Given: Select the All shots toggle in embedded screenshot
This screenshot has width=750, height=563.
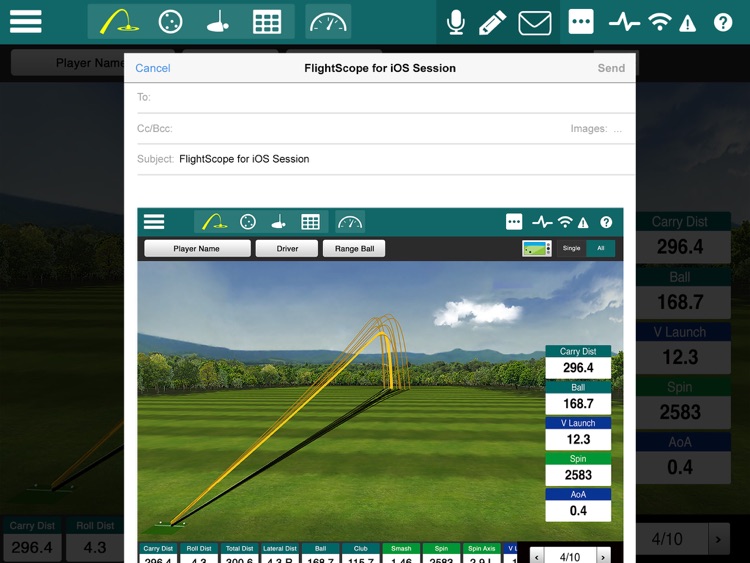Looking at the screenshot, I should coord(601,248).
